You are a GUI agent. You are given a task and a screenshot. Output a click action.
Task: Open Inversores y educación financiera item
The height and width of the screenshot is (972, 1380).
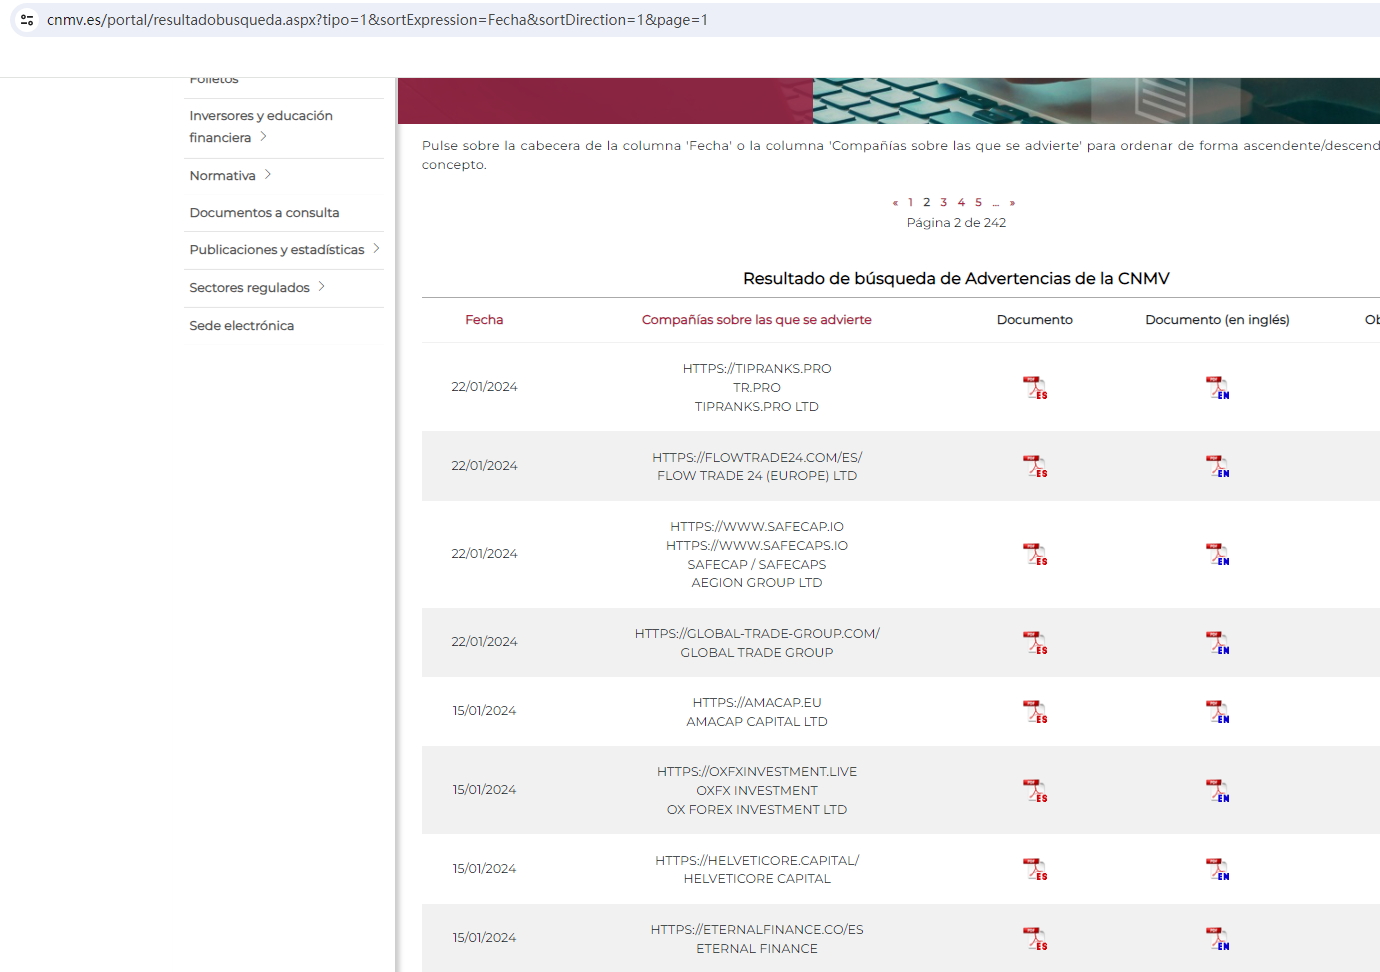pyautogui.click(x=261, y=127)
